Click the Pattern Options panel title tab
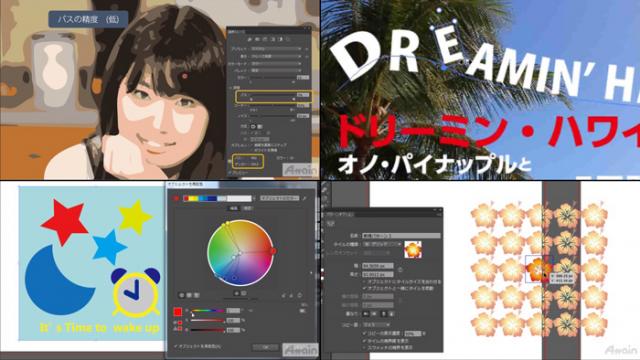This screenshot has height=360, width=640. click(x=340, y=215)
